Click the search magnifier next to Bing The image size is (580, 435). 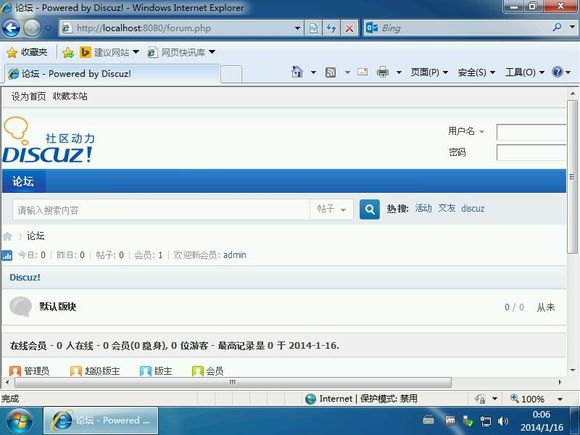tap(556, 27)
